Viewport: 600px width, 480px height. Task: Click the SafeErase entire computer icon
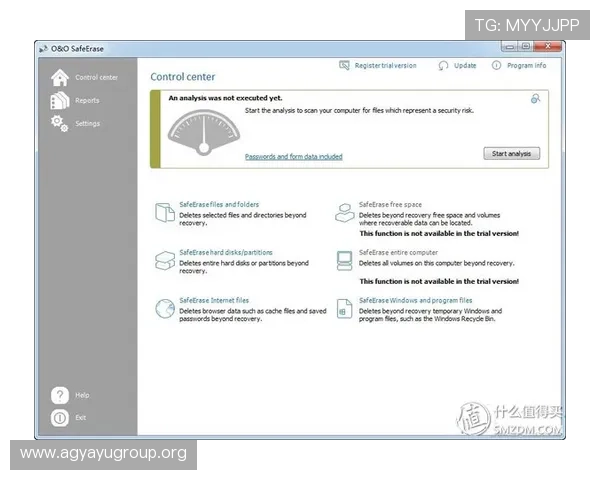tap(344, 261)
